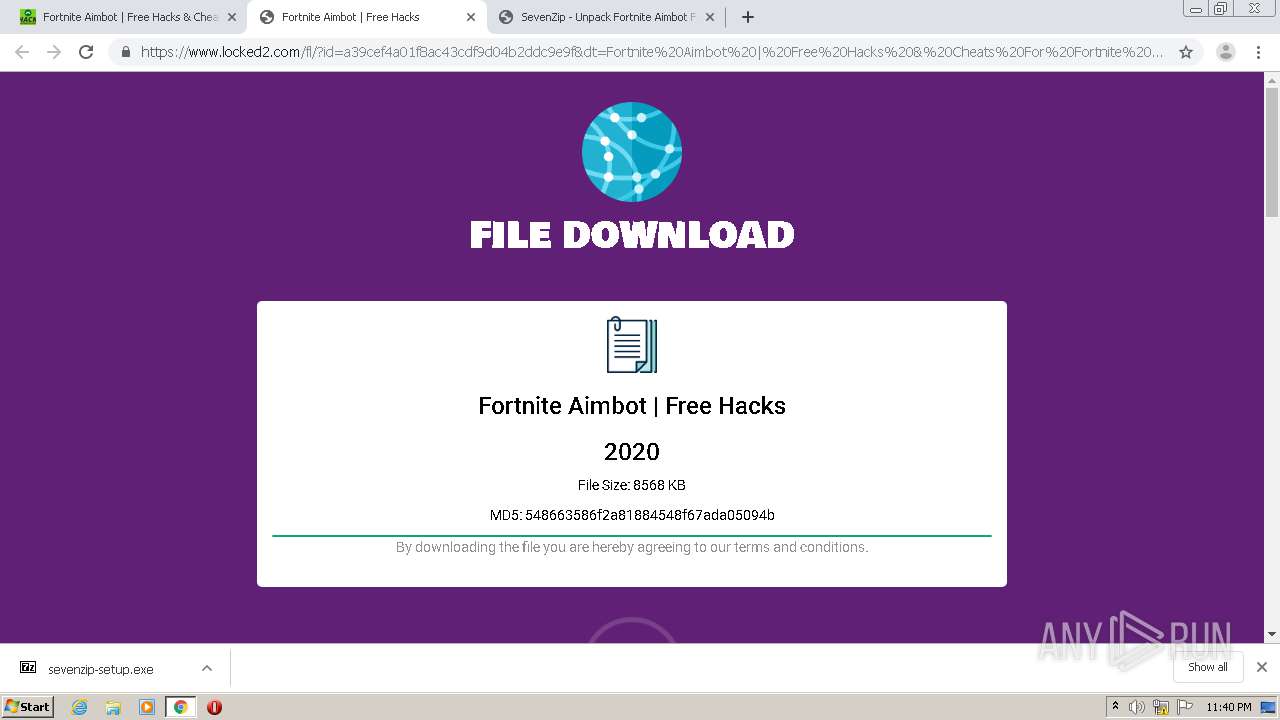Screen dimensions: 1280x720
Task: Close the active Fortnite Aimbot Free Hacks tab
Action: (470, 17)
